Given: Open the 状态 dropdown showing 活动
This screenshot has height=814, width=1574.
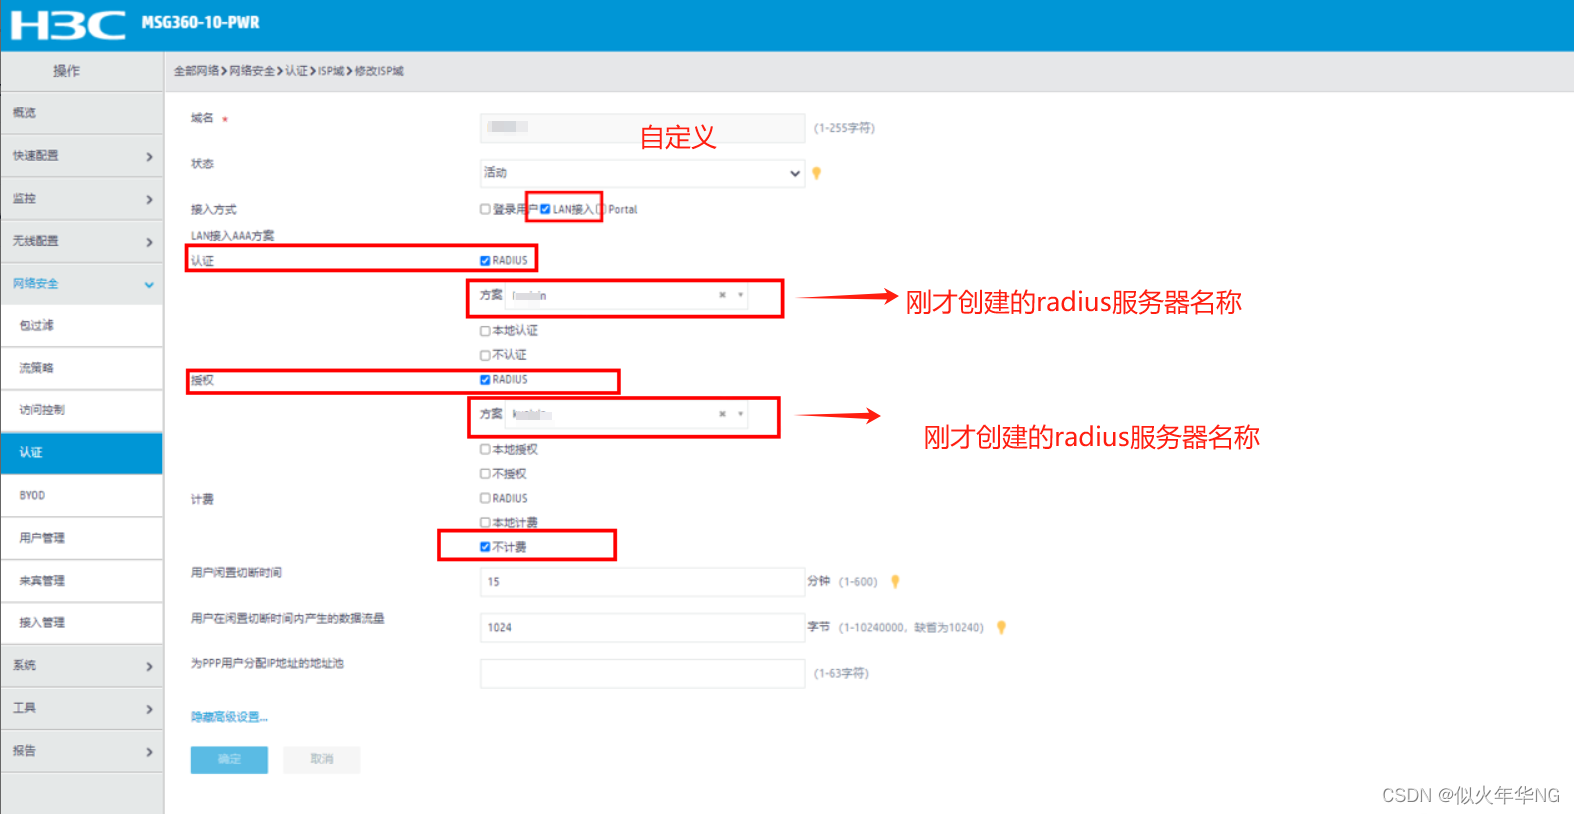Looking at the screenshot, I should tap(642, 173).
